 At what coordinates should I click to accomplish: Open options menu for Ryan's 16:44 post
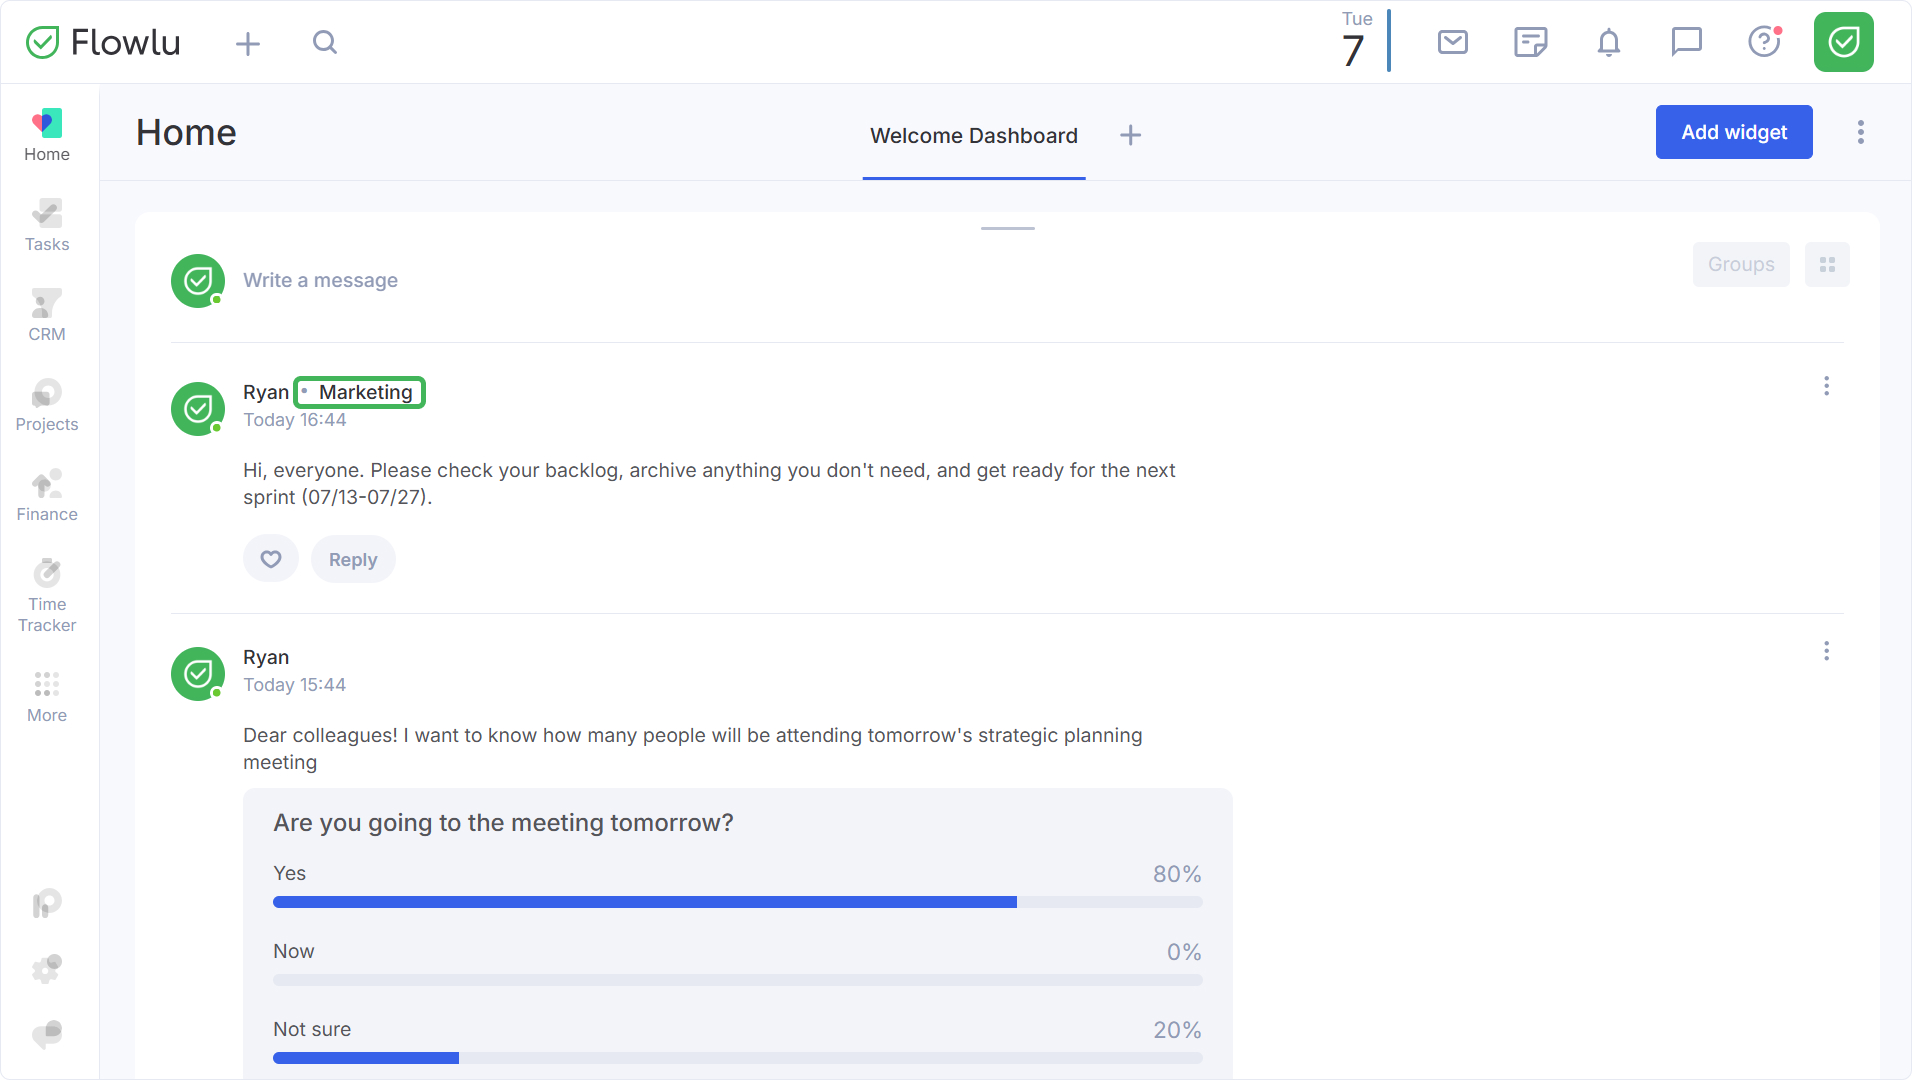tap(1826, 386)
